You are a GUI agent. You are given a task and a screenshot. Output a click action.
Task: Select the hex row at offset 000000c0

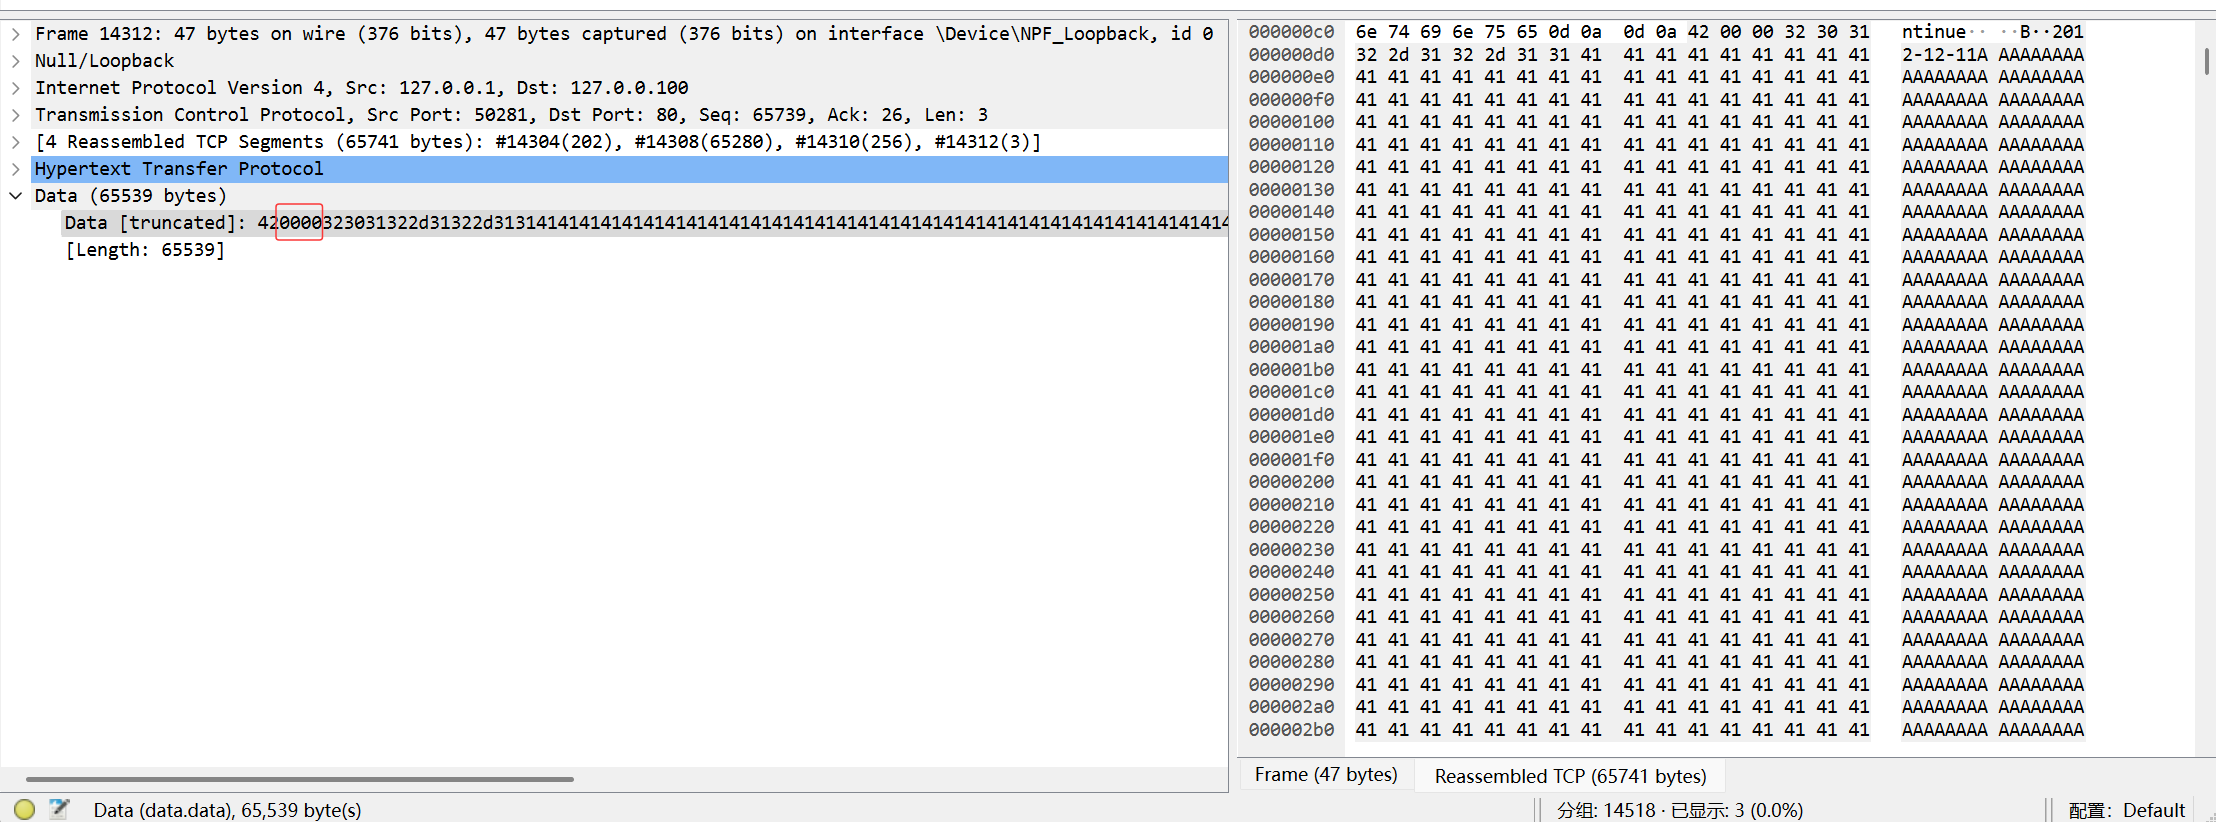click(x=1291, y=32)
